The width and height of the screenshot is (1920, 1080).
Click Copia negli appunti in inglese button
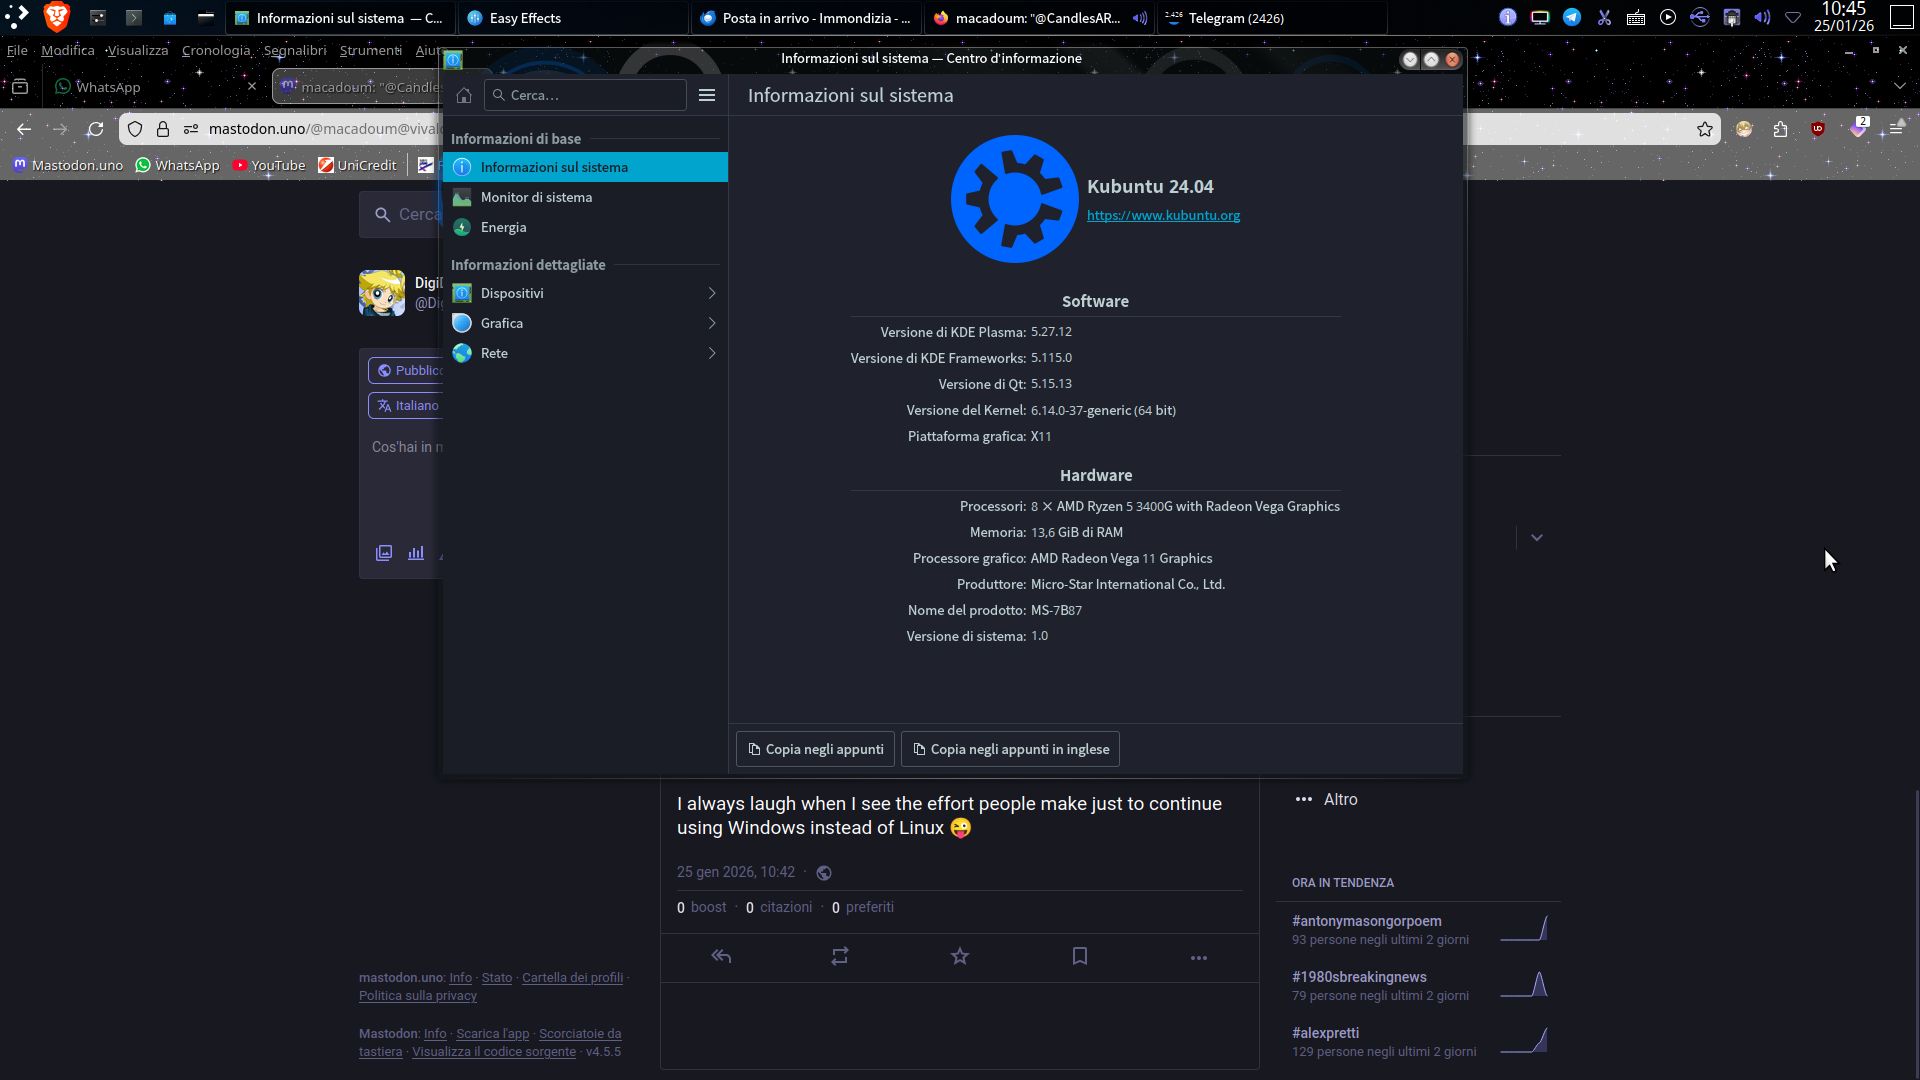[1010, 749]
